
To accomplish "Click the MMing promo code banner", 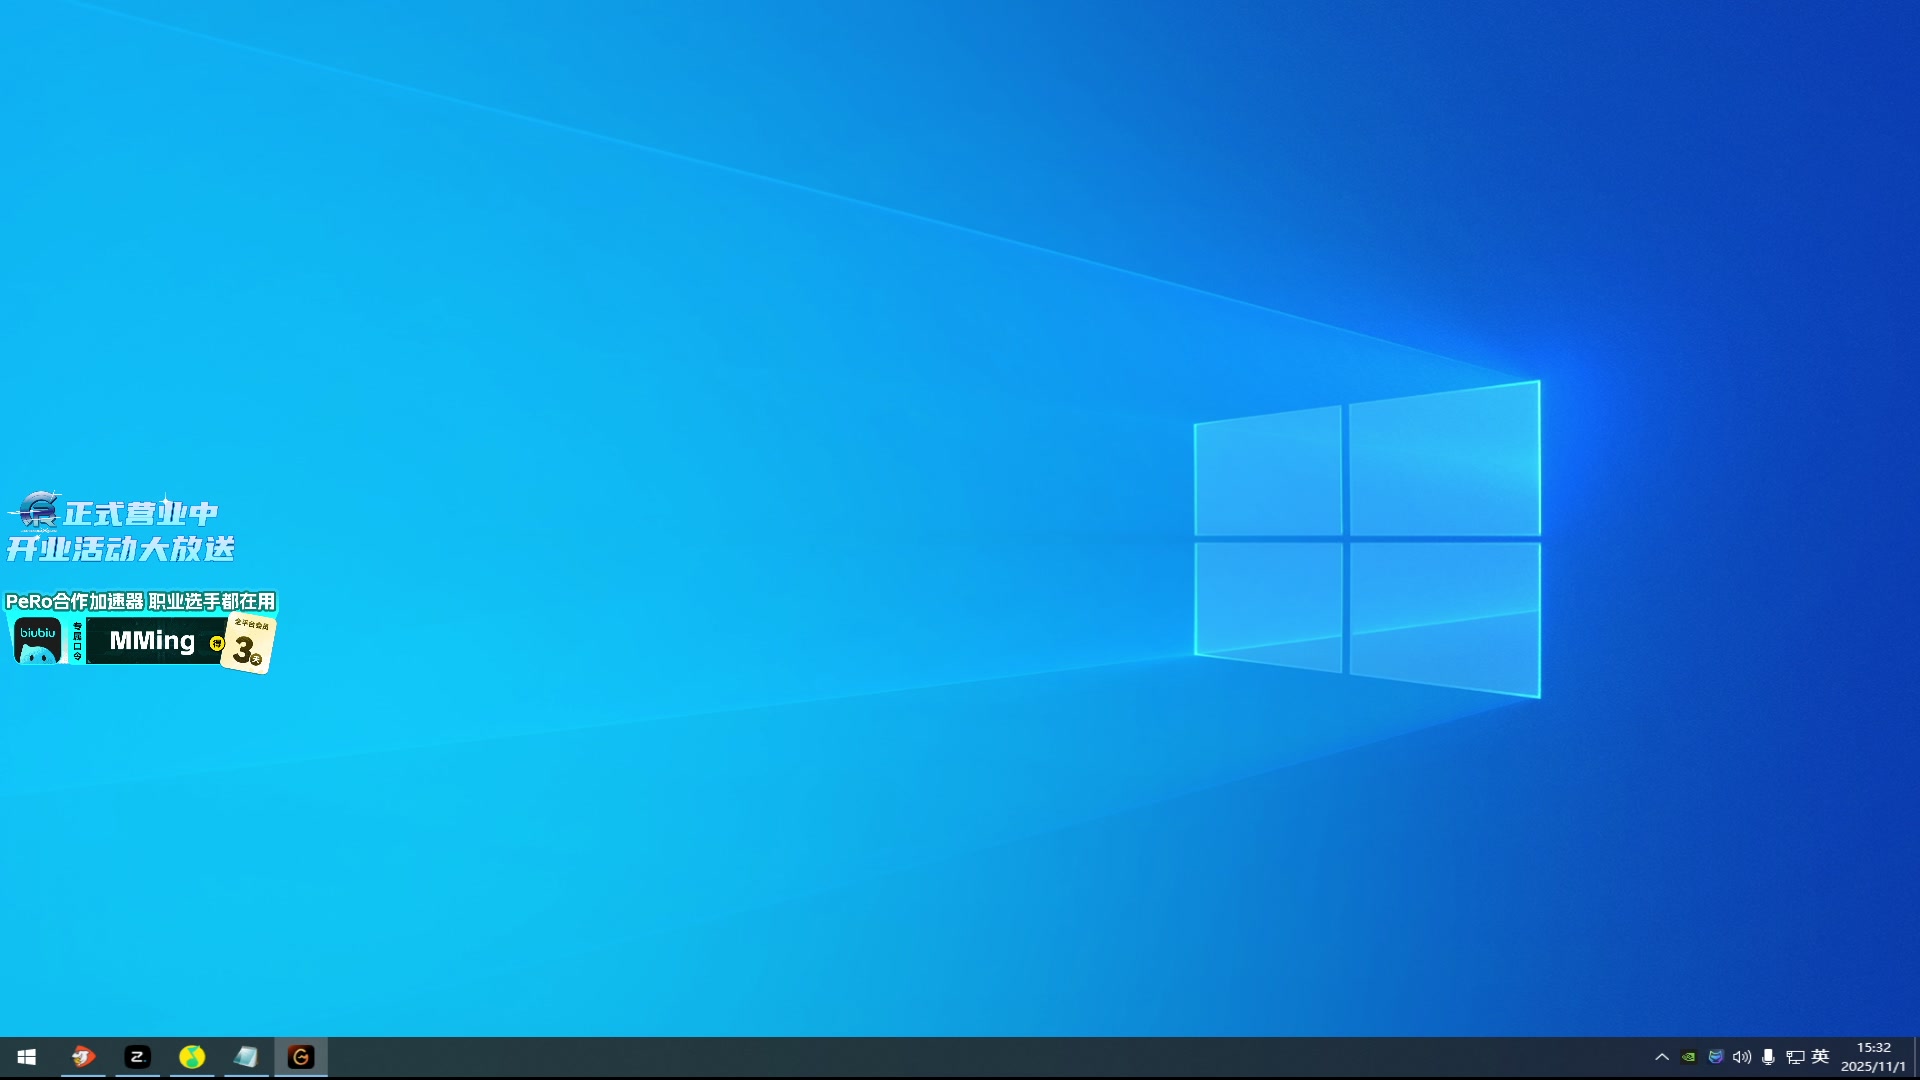I will pos(152,641).
